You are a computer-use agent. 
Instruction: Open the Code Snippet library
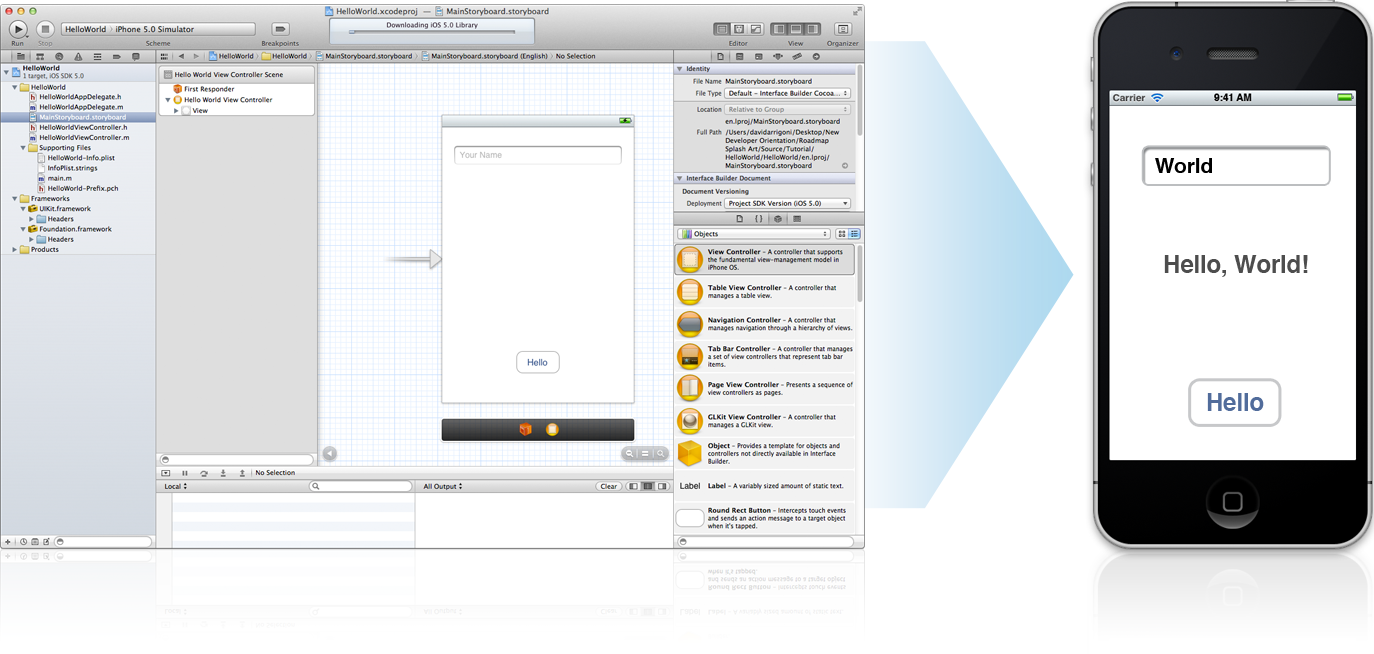pyautogui.click(x=759, y=219)
